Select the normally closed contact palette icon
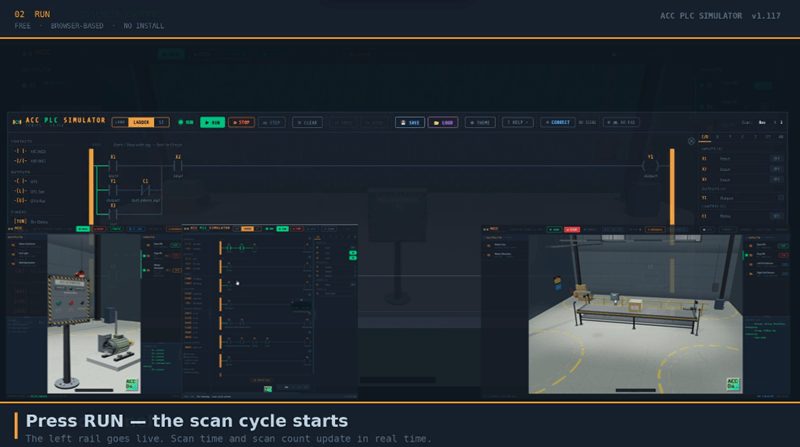 tap(20, 161)
